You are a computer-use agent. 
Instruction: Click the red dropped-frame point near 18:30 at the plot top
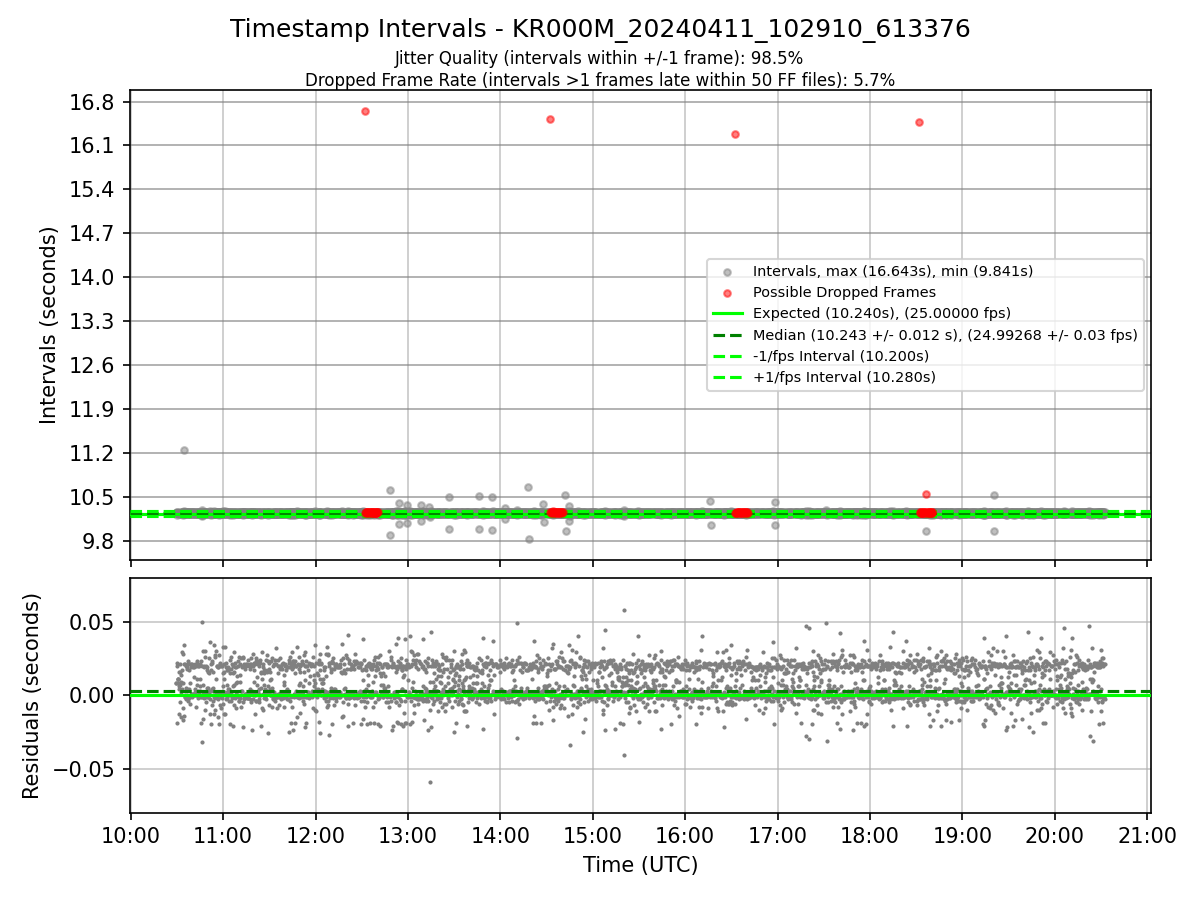pos(919,122)
